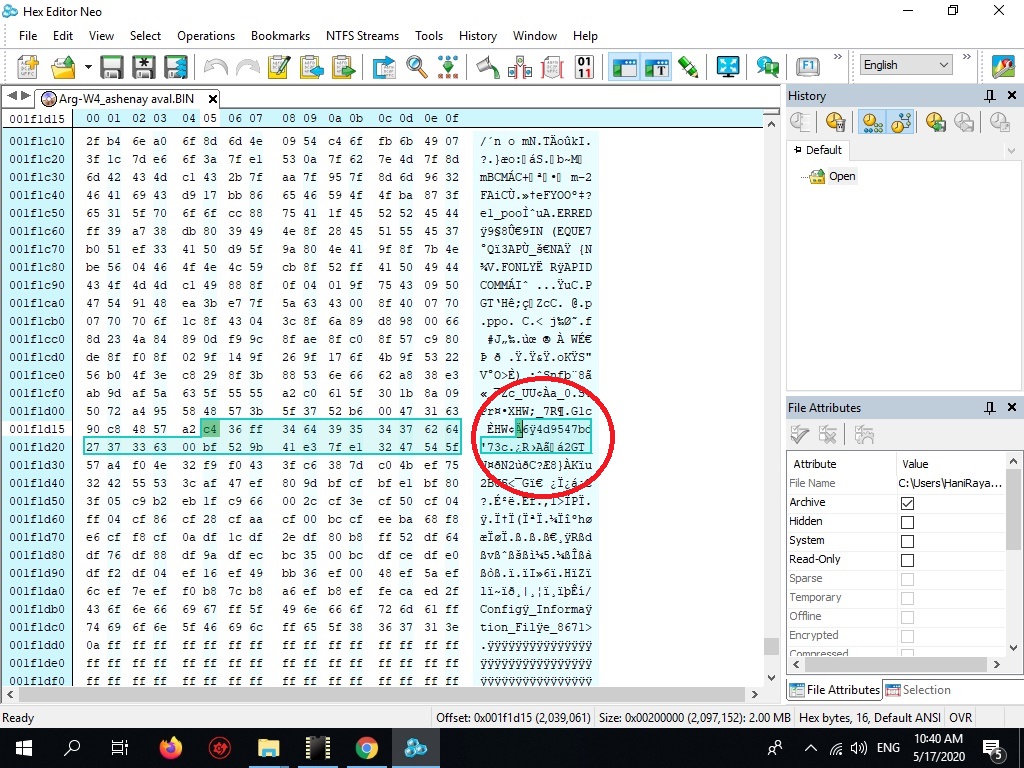Viewport: 1024px width, 768px height.
Task: Check the Temporary attribute checkbox
Action: 907,598
